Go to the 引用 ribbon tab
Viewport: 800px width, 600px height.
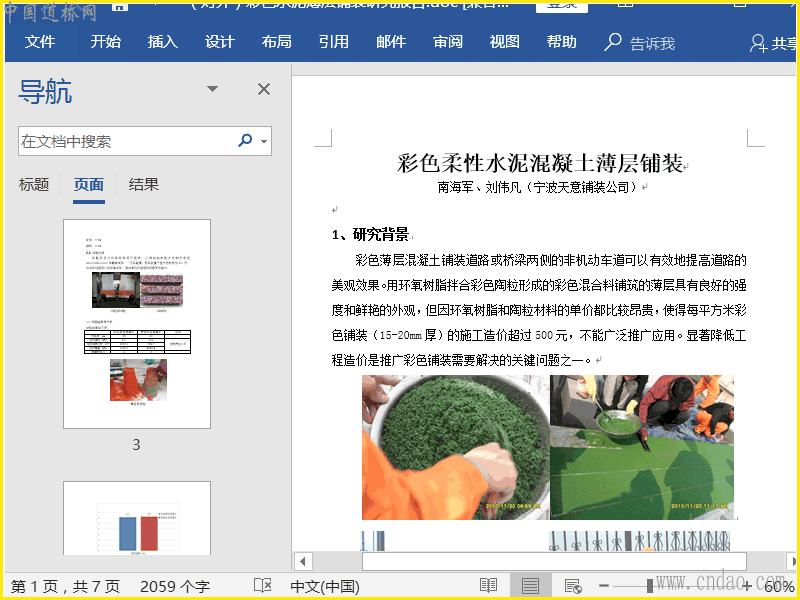pos(334,42)
